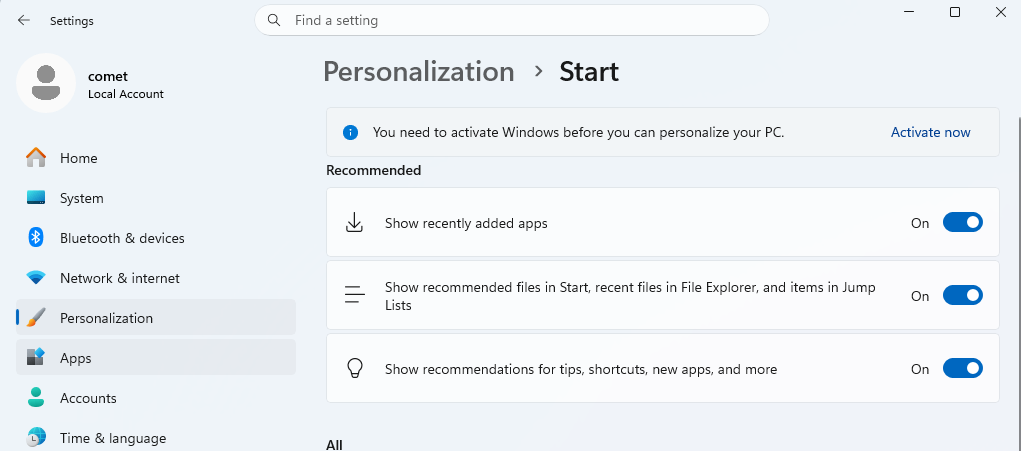The height and width of the screenshot is (451, 1021).
Task: Navigate to Accounts settings
Action: point(156,398)
